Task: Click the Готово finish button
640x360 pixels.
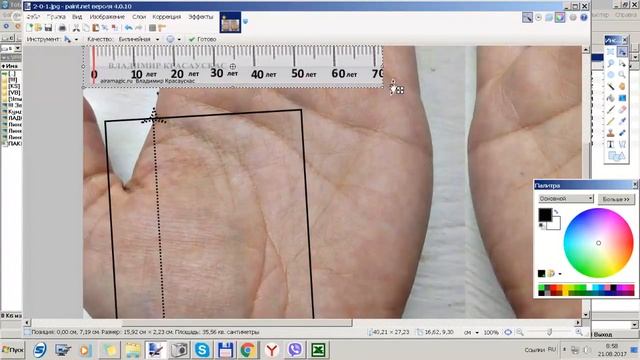Action: [x=203, y=39]
